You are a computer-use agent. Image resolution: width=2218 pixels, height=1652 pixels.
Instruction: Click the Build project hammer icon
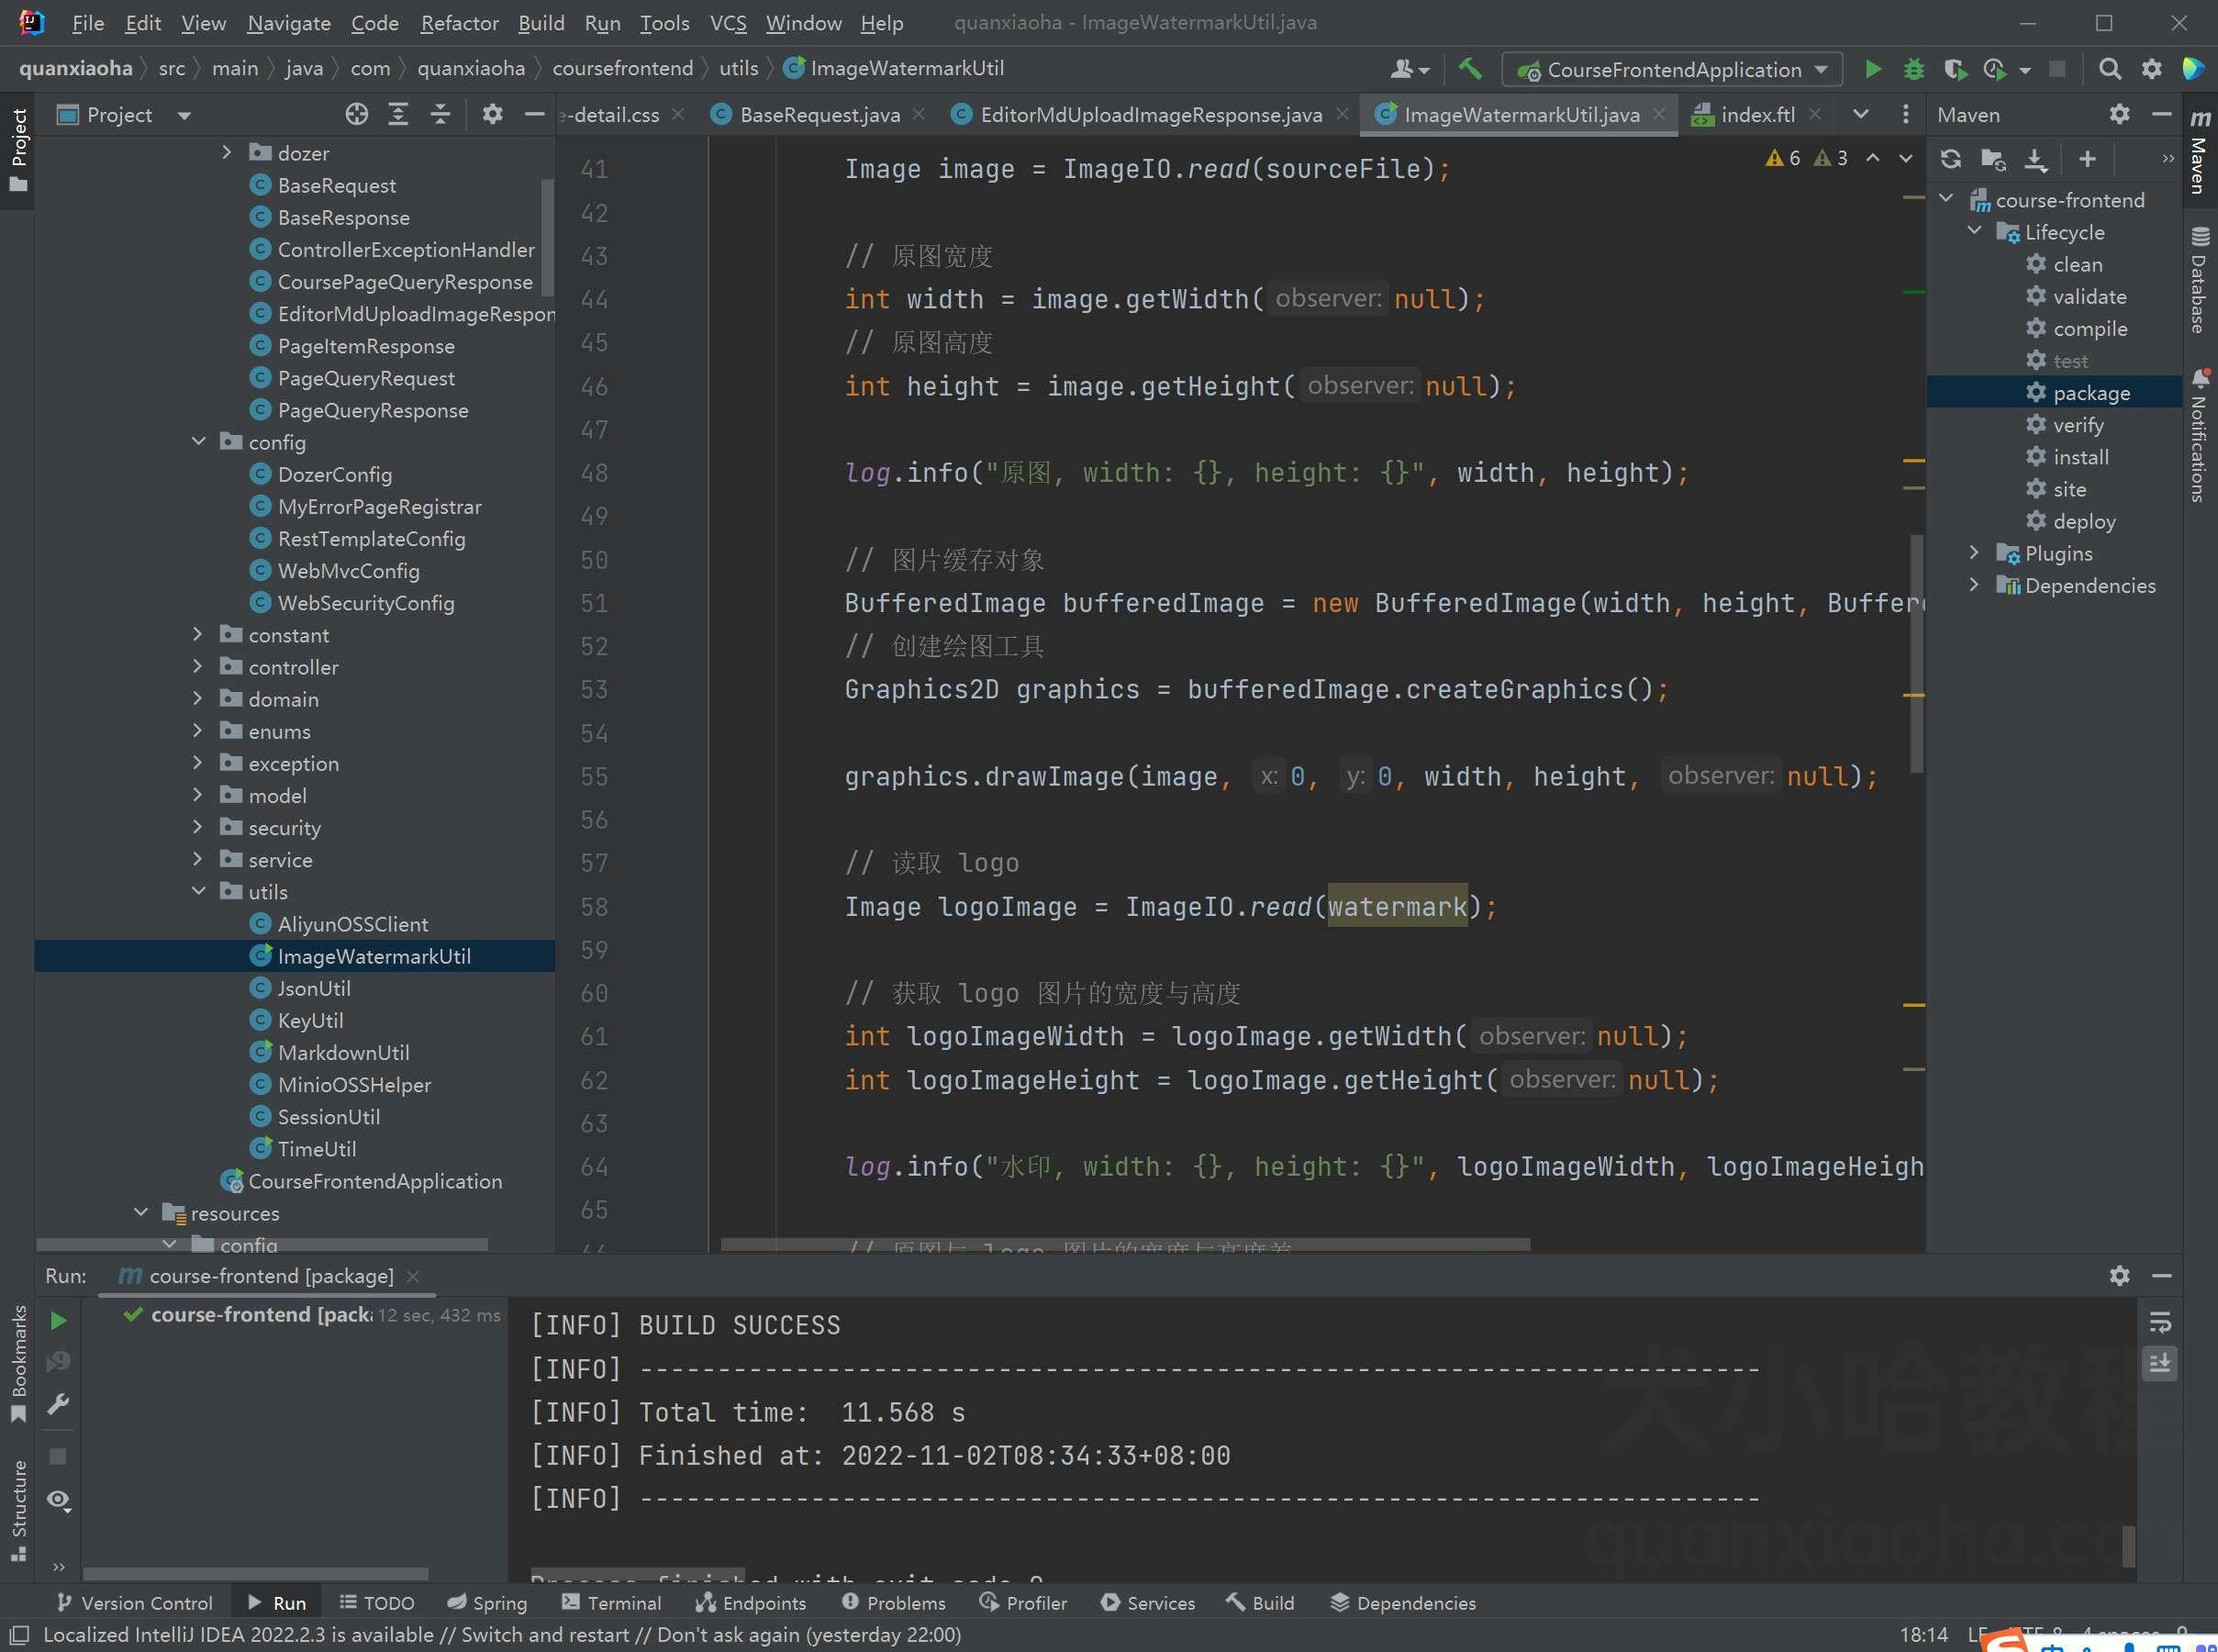click(x=1469, y=69)
